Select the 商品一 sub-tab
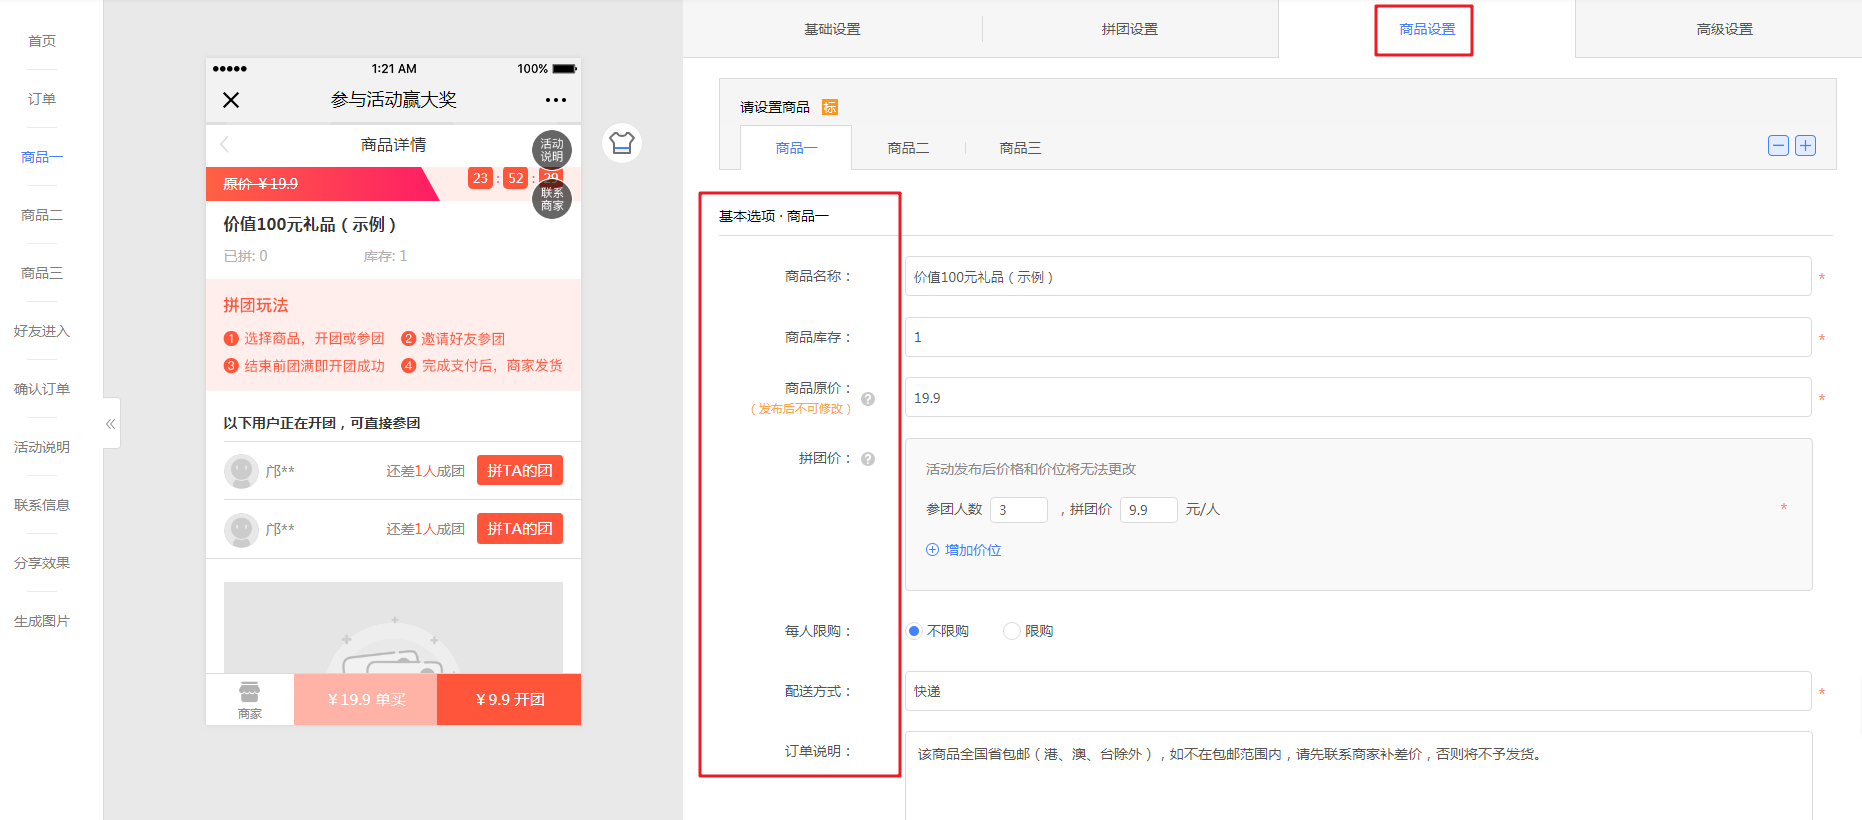 tap(796, 148)
